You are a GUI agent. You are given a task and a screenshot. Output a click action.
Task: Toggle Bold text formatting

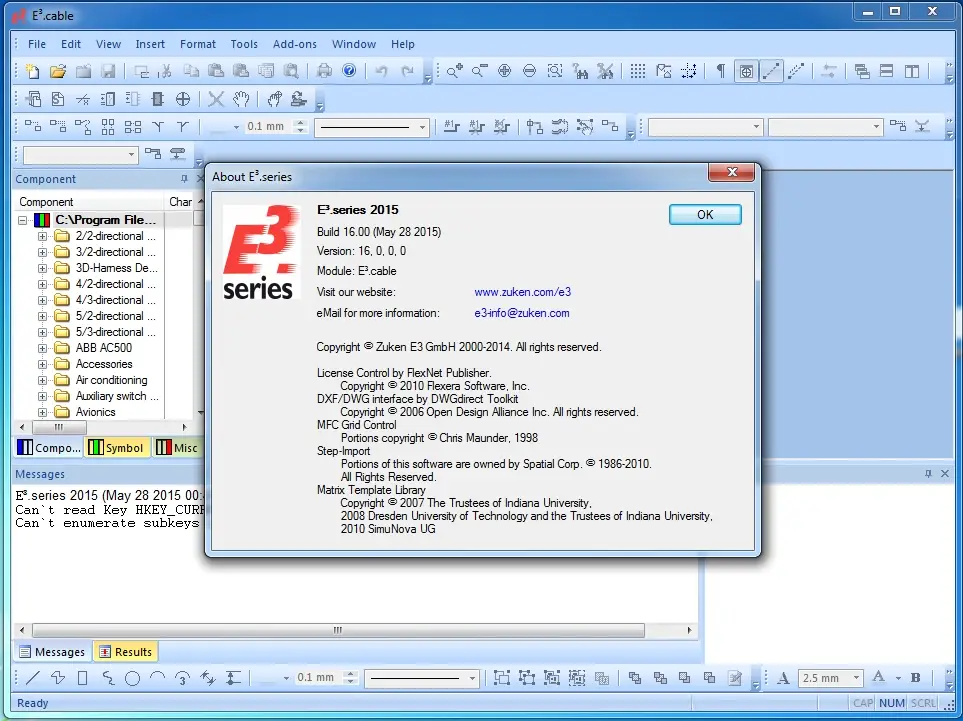tap(916, 677)
